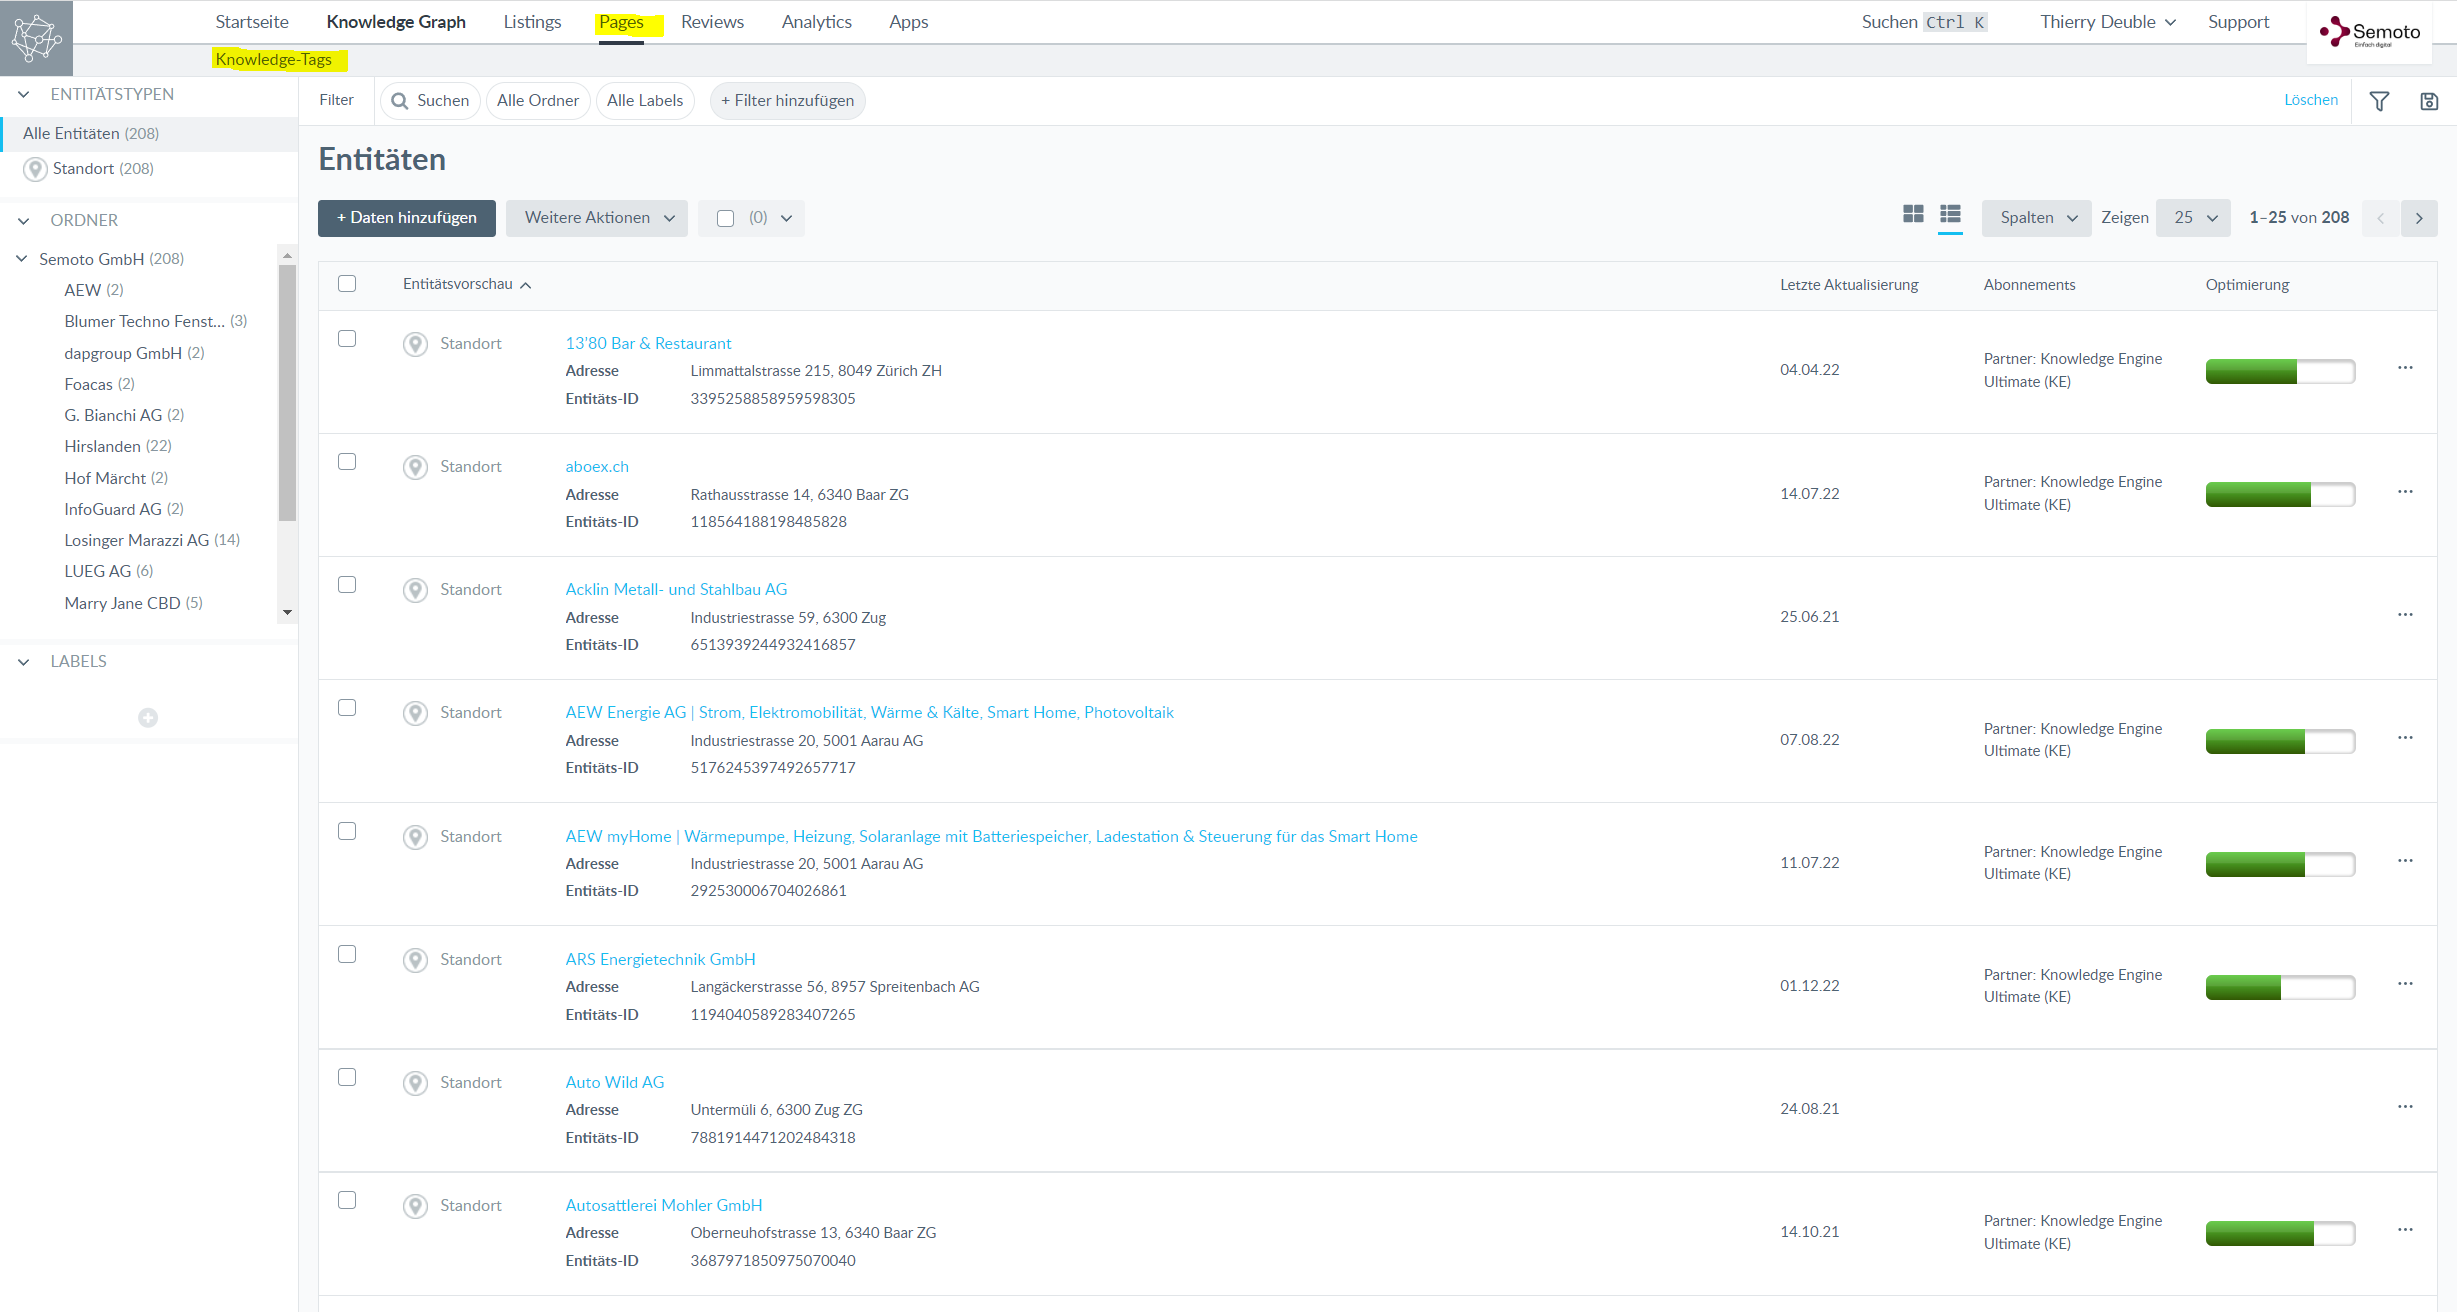Open the Listings menu tab
Image resolution: width=2457 pixels, height=1312 pixels.
pos(532,22)
